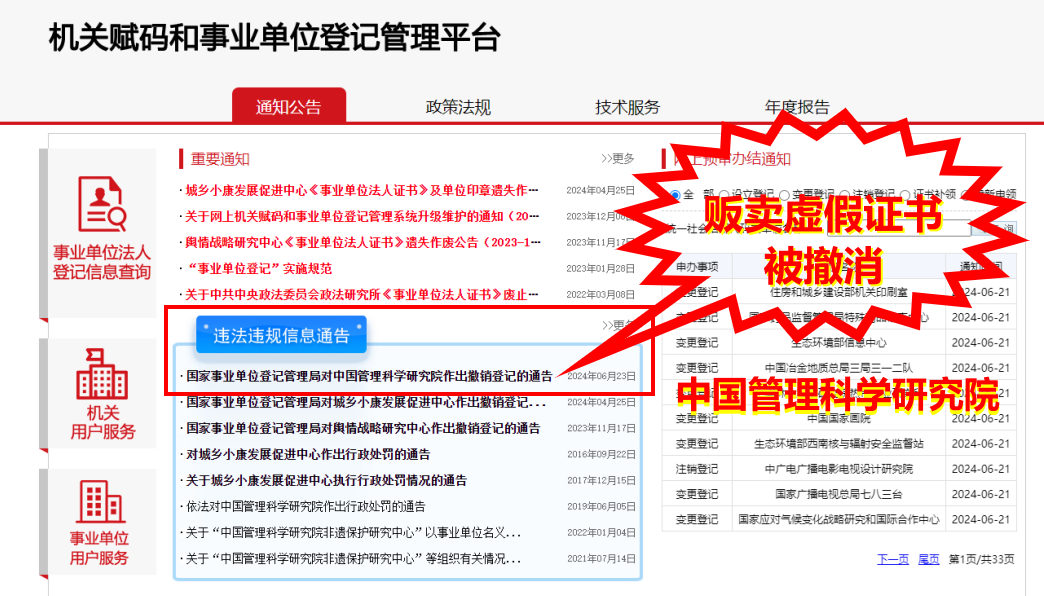This screenshot has height=596, width=1044.
Task: Go to next page via 下一页
Action: point(893,559)
